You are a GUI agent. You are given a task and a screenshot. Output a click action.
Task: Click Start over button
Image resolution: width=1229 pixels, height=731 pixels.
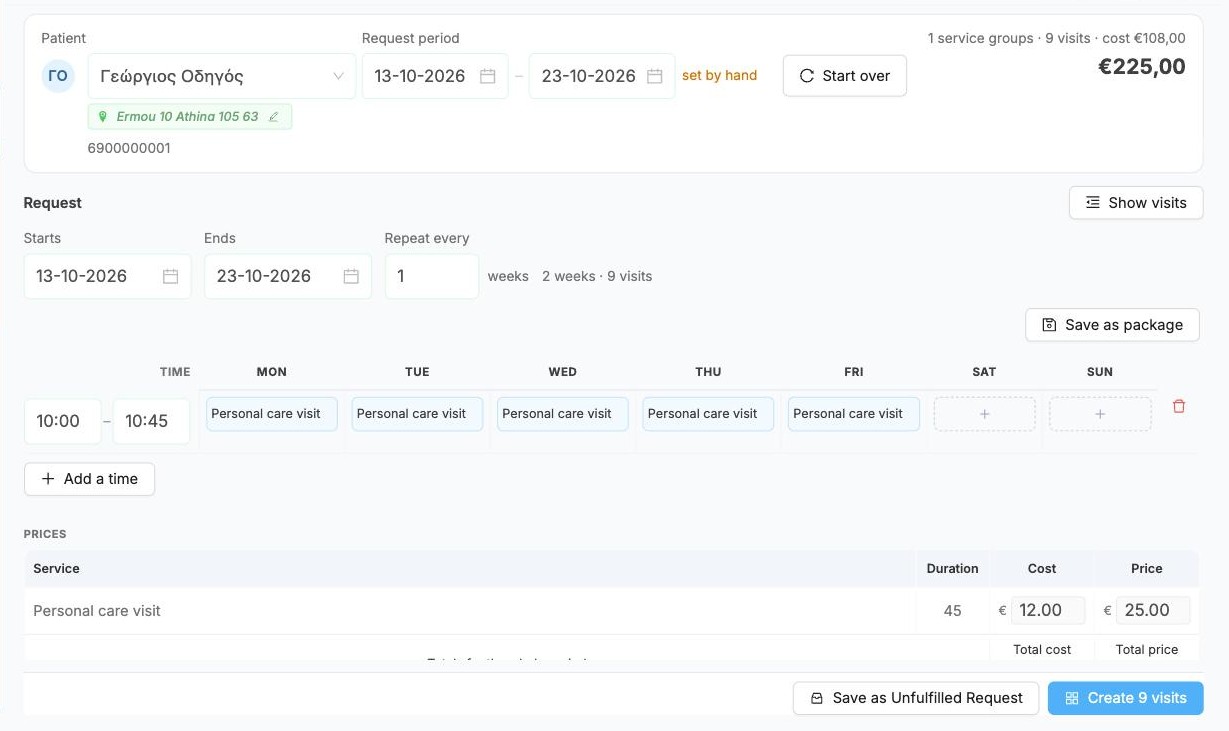pyautogui.click(x=845, y=76)
